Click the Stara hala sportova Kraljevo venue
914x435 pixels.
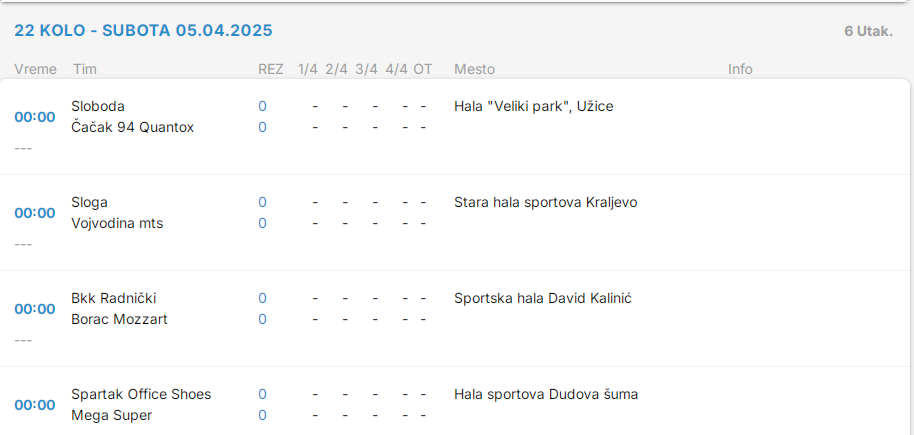click(x=545, y=202)
